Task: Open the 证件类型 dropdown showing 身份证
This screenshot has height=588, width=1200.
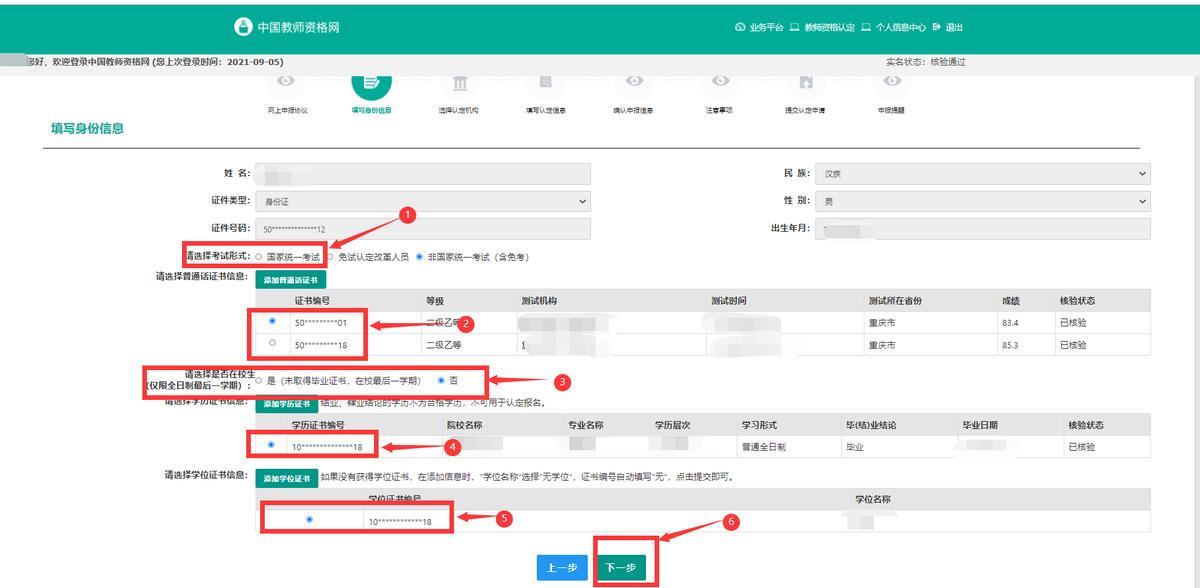Action: [423, 201]
